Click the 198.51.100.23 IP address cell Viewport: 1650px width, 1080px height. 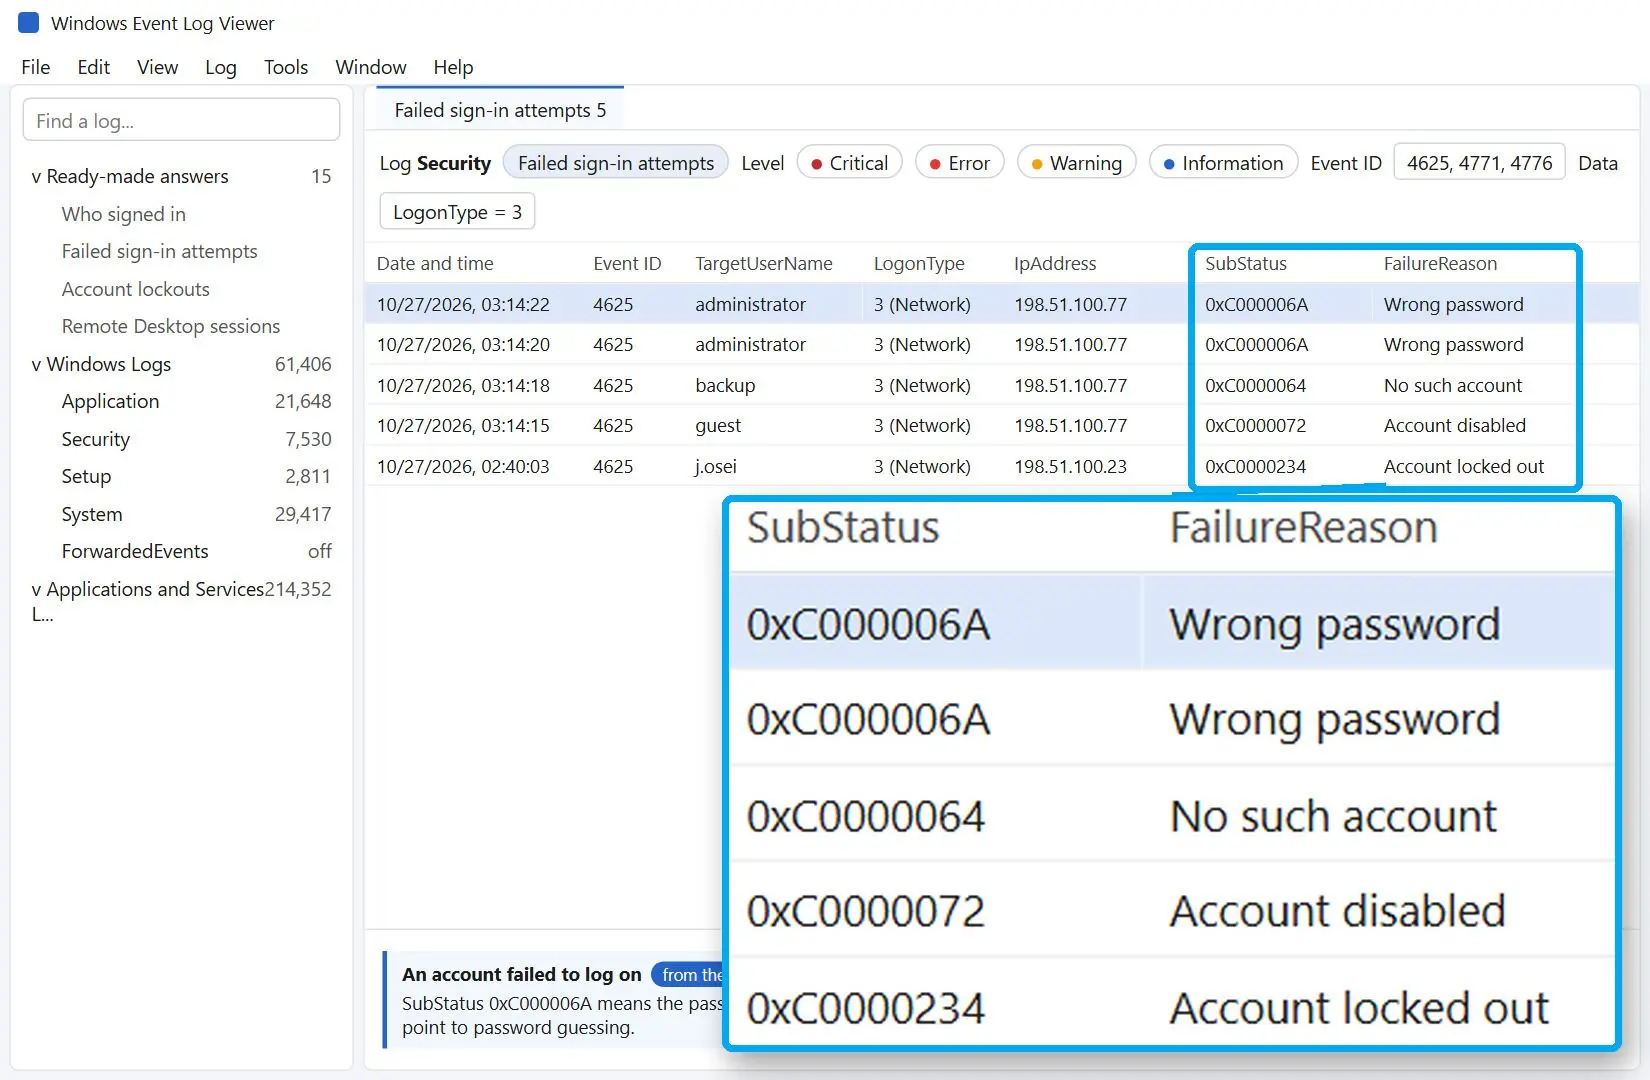(x=1070, y=466)
